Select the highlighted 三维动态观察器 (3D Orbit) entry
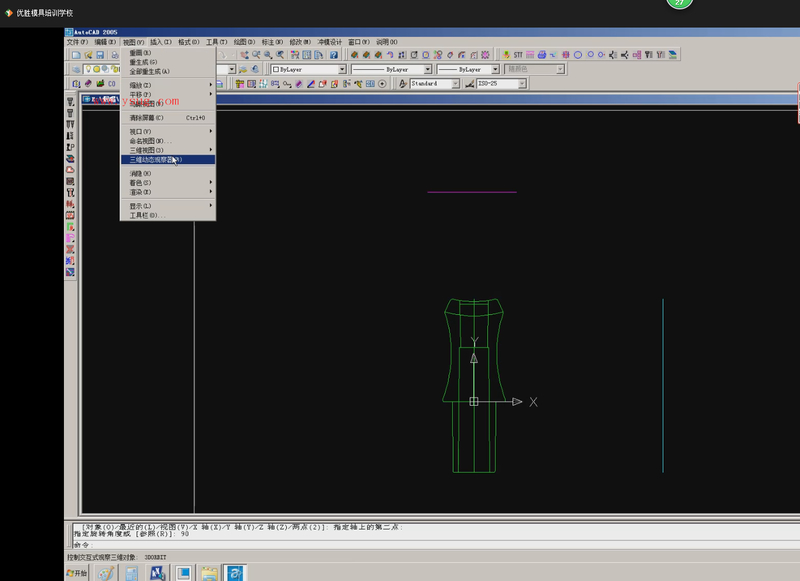Image resolution: width=800 pixels, height=581 pixels. point(168,160)
